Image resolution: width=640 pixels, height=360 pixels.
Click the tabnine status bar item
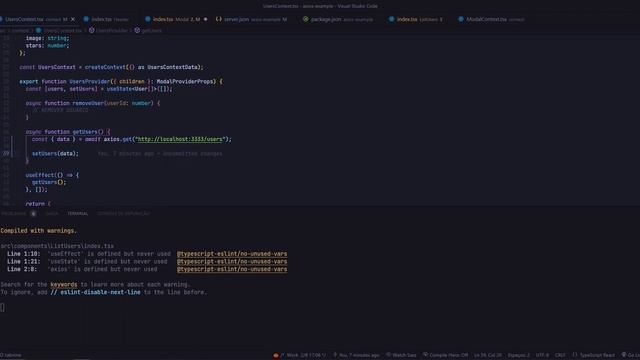point(11,355)
